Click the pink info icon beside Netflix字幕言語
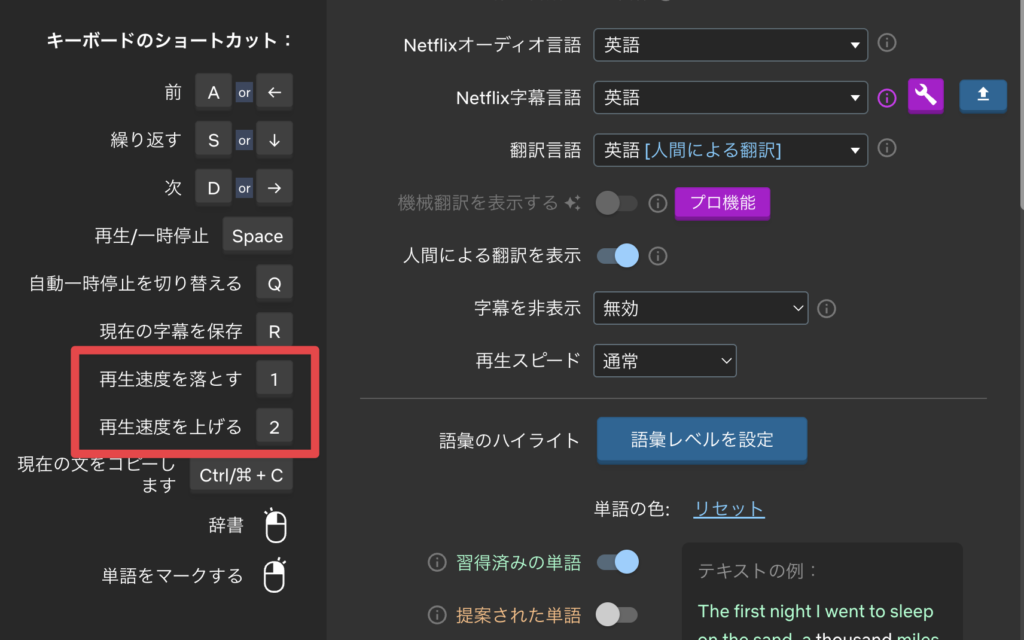1024x640 pixels. click(888, 97)
